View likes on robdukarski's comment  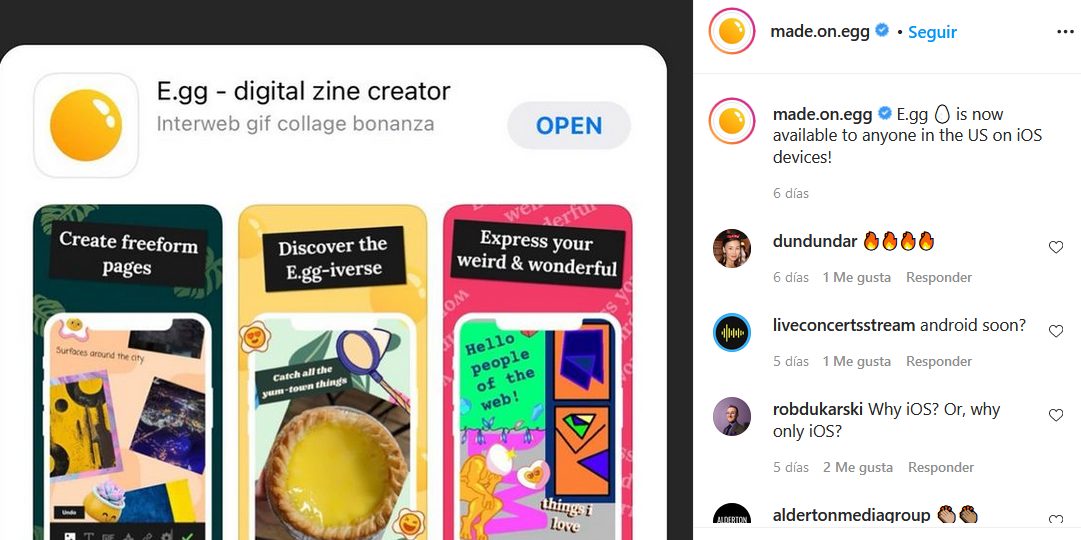(x=858, y=468)
